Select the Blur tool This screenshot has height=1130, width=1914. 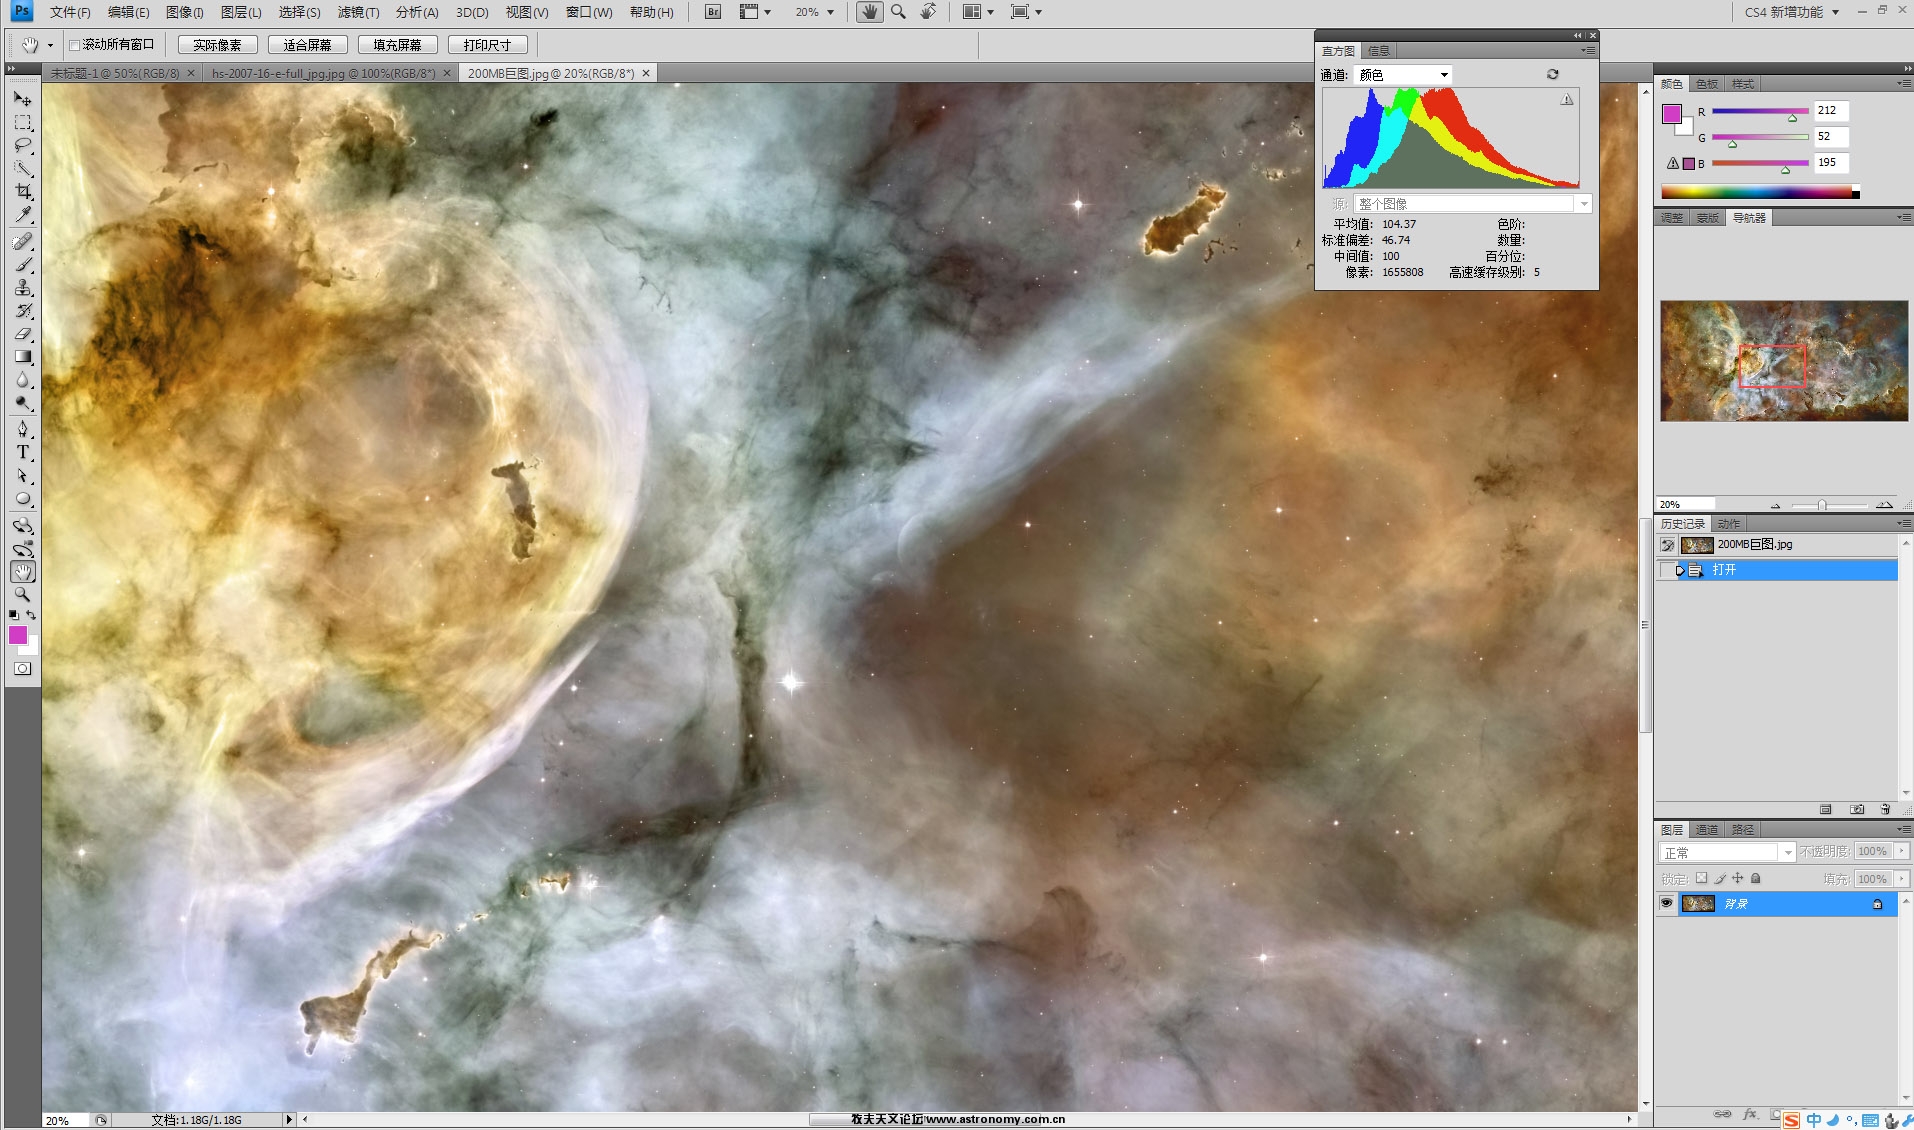(23, 380)
